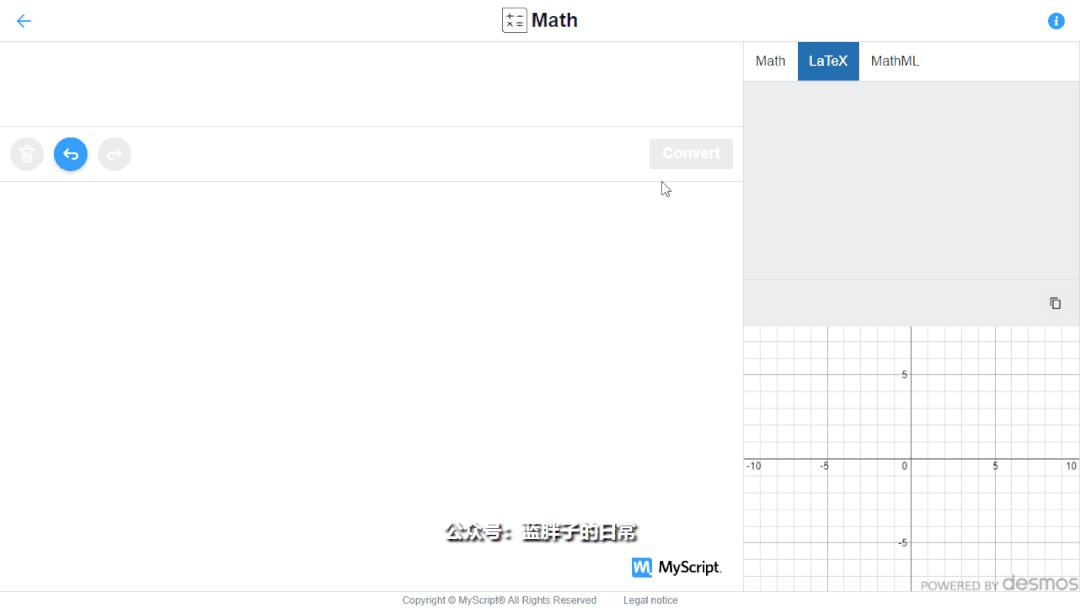Copy the output to clipboard
The image size is (1080, 608).
[x=1055, y=303]
